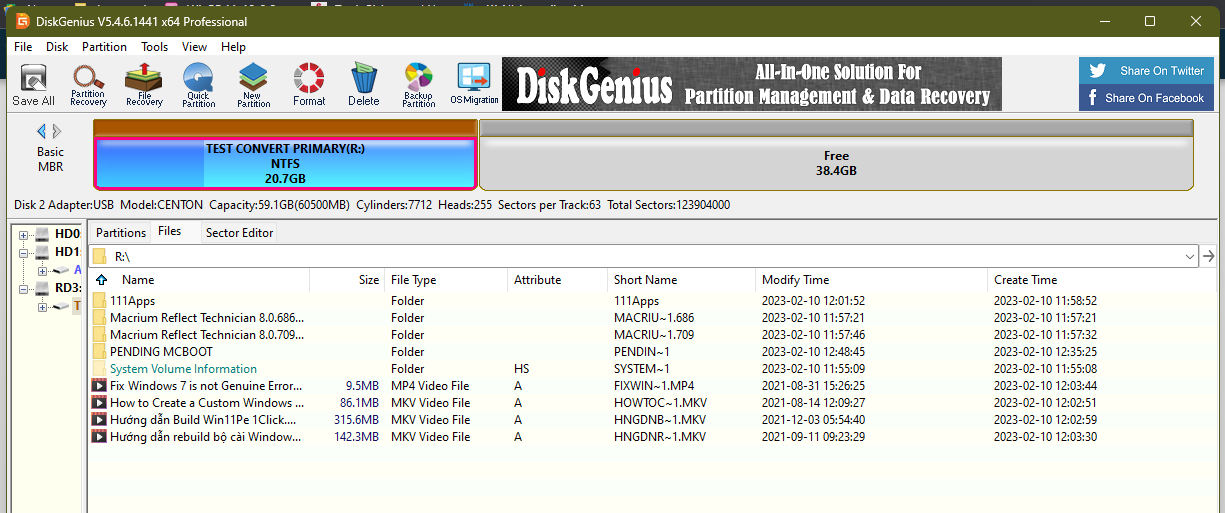1225x513 pixels.
Task: Click the New Partition icon
Action: tap(253, 84)
